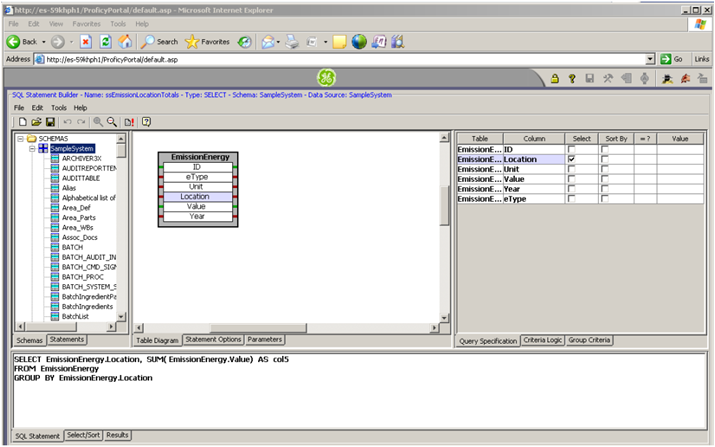Switch to the Parameters tab
Viewport: 715px width, 447px height.
[x=264, y=339]
